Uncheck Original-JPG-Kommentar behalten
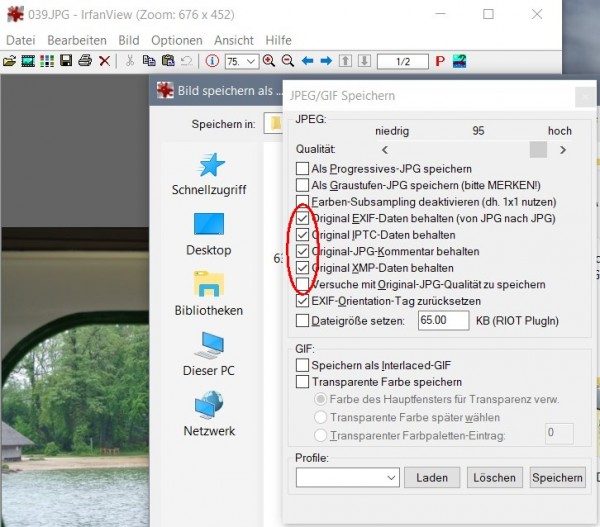600x527 pixels. coord(302,251)
